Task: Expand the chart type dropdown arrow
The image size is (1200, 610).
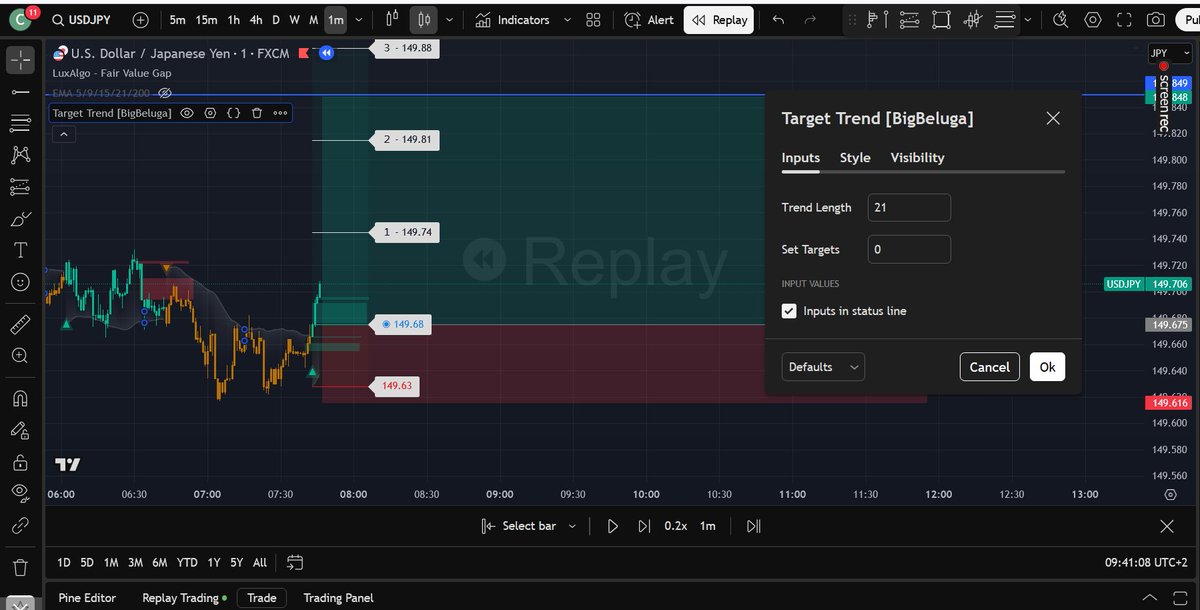Action: point(449,20)
